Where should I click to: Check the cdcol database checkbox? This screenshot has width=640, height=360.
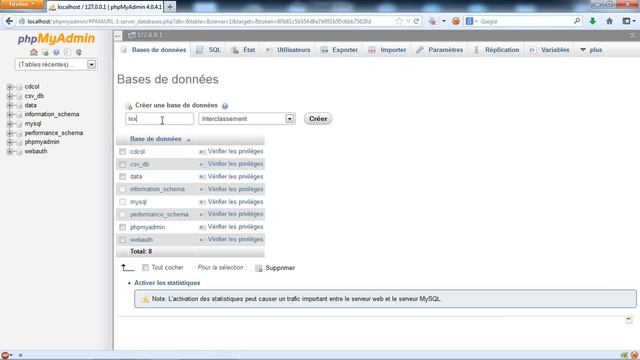122,152
